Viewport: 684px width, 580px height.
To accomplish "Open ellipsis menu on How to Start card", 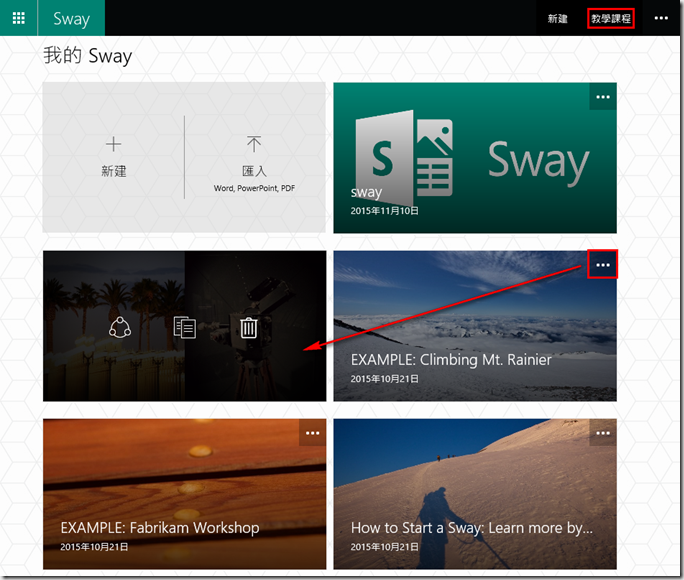I will point(603,433).
